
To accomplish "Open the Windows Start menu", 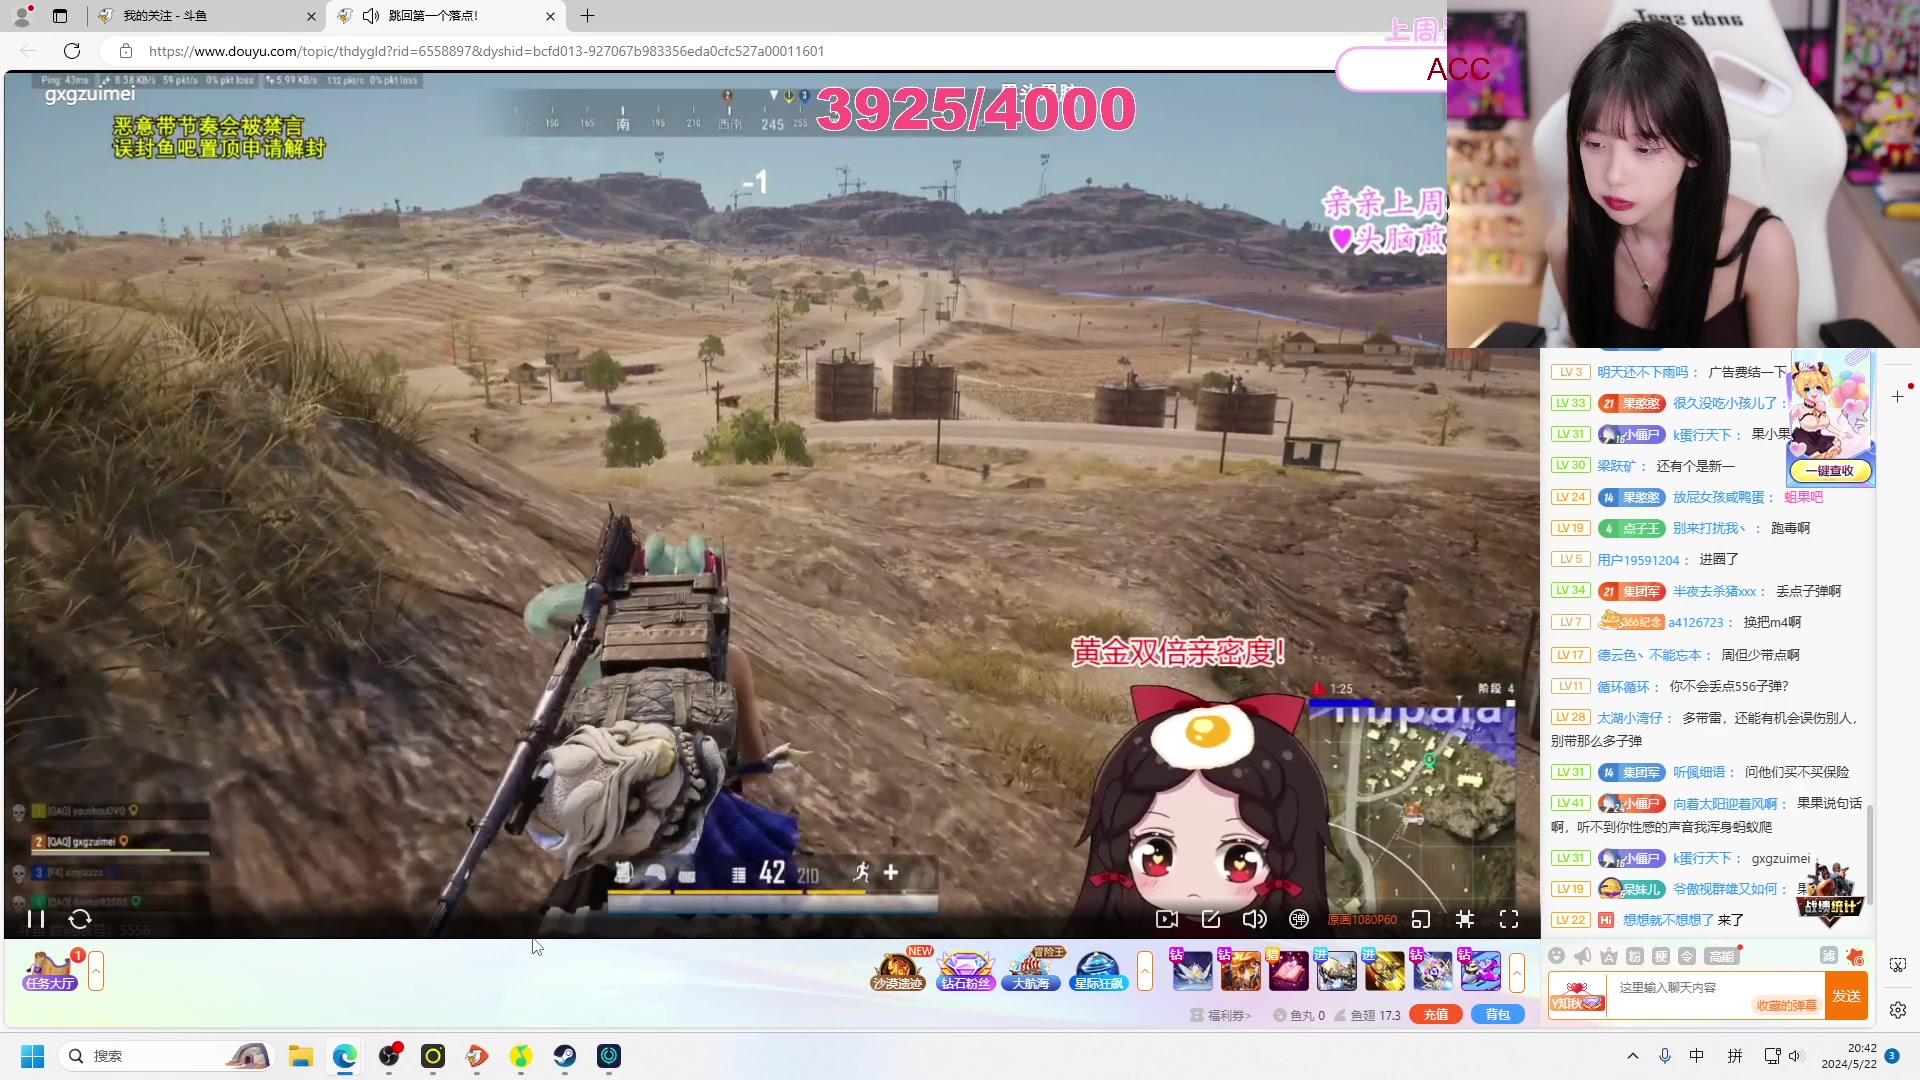I will [33, 1056].
